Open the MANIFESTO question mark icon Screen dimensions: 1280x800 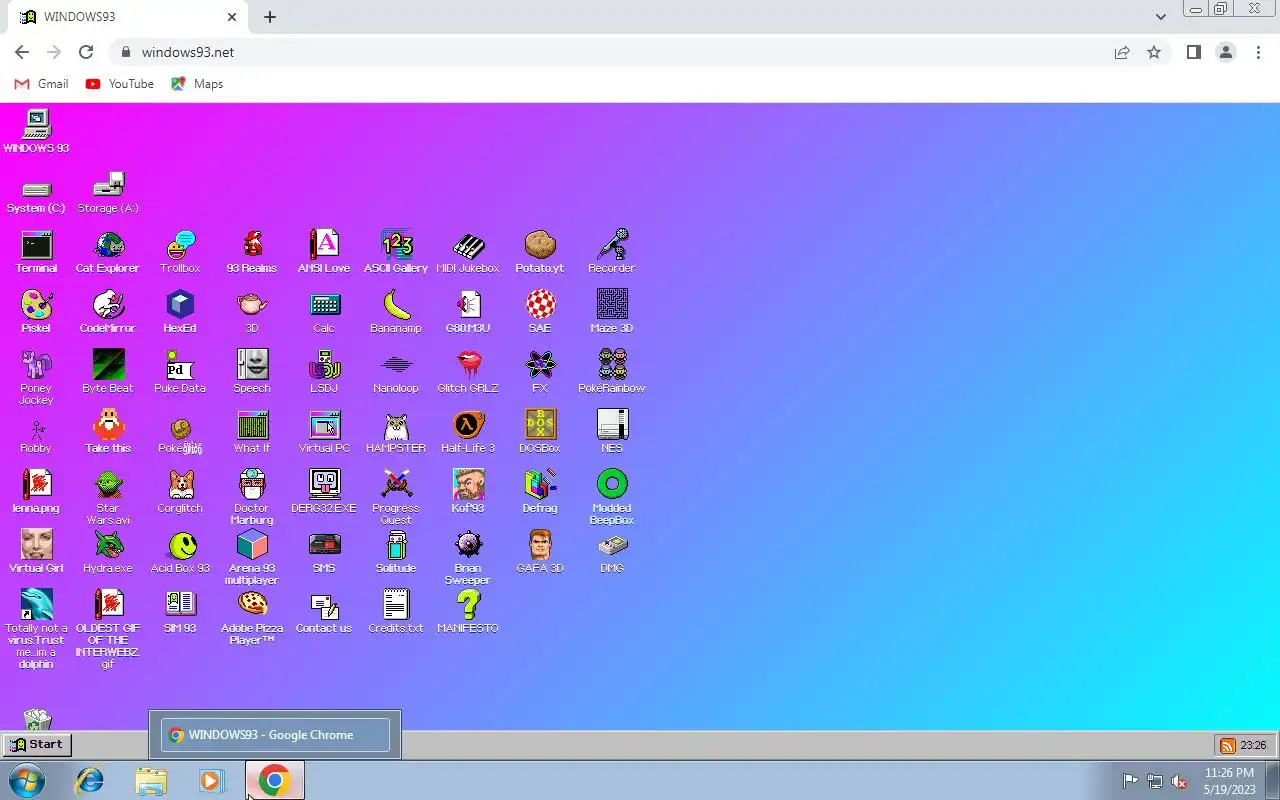(468, 605)
